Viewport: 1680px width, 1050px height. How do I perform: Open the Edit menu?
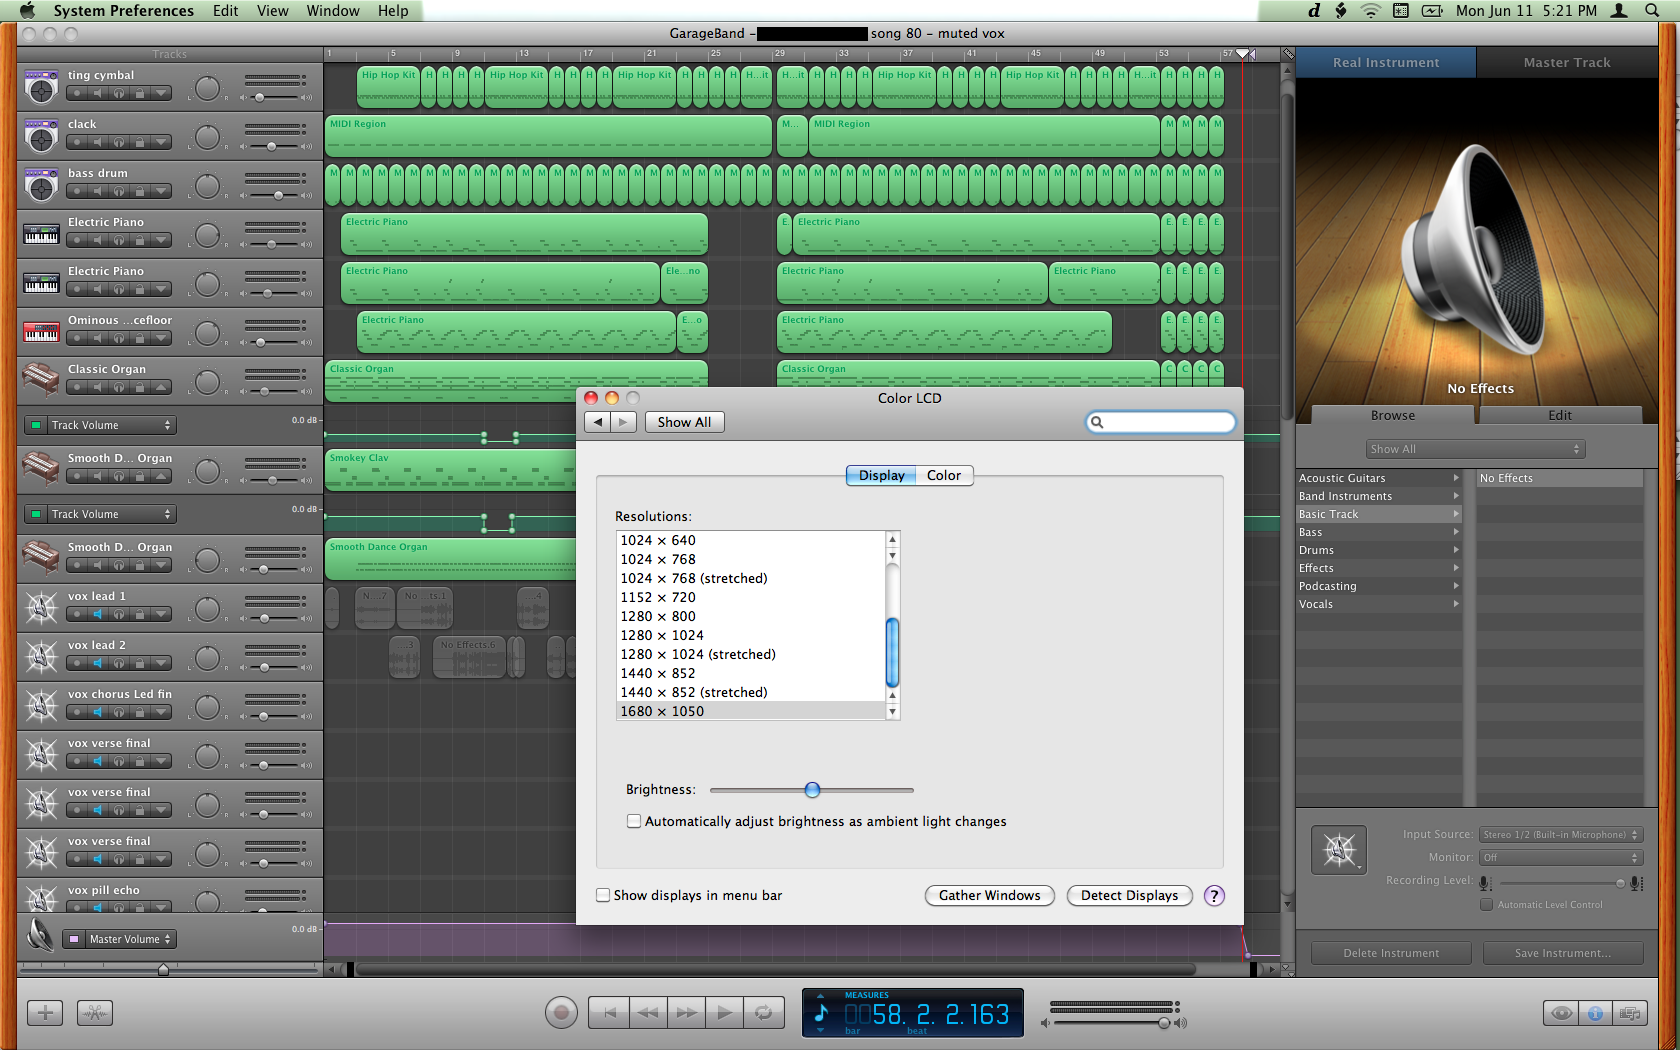point(225,11)
